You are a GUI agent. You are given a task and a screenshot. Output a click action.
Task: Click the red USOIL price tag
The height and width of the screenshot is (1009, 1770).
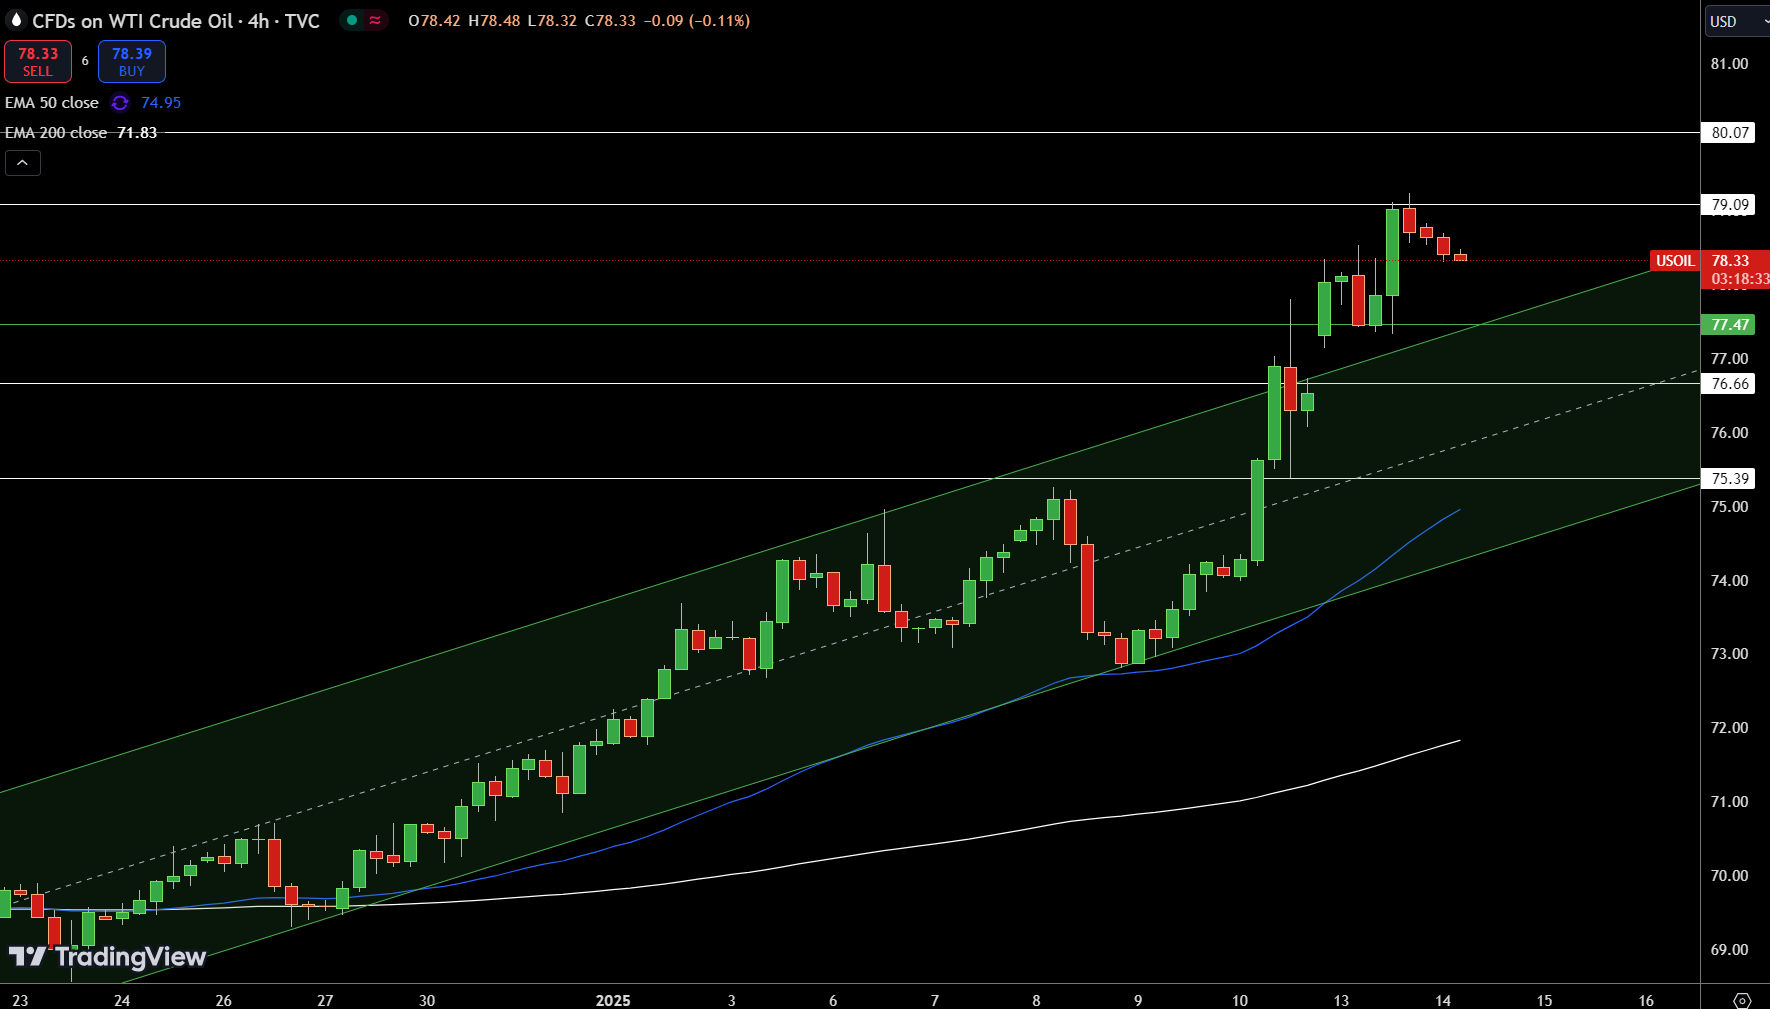click(1675, 261)
